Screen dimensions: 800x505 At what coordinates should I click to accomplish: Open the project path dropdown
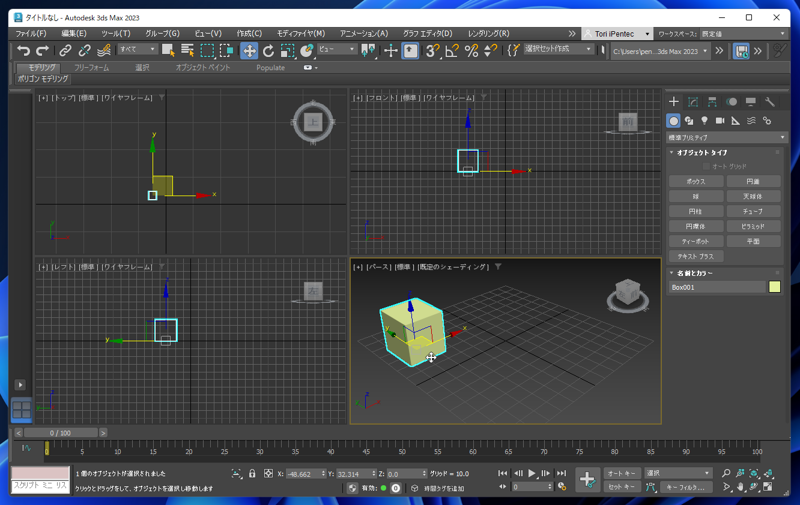click(660, 52)
